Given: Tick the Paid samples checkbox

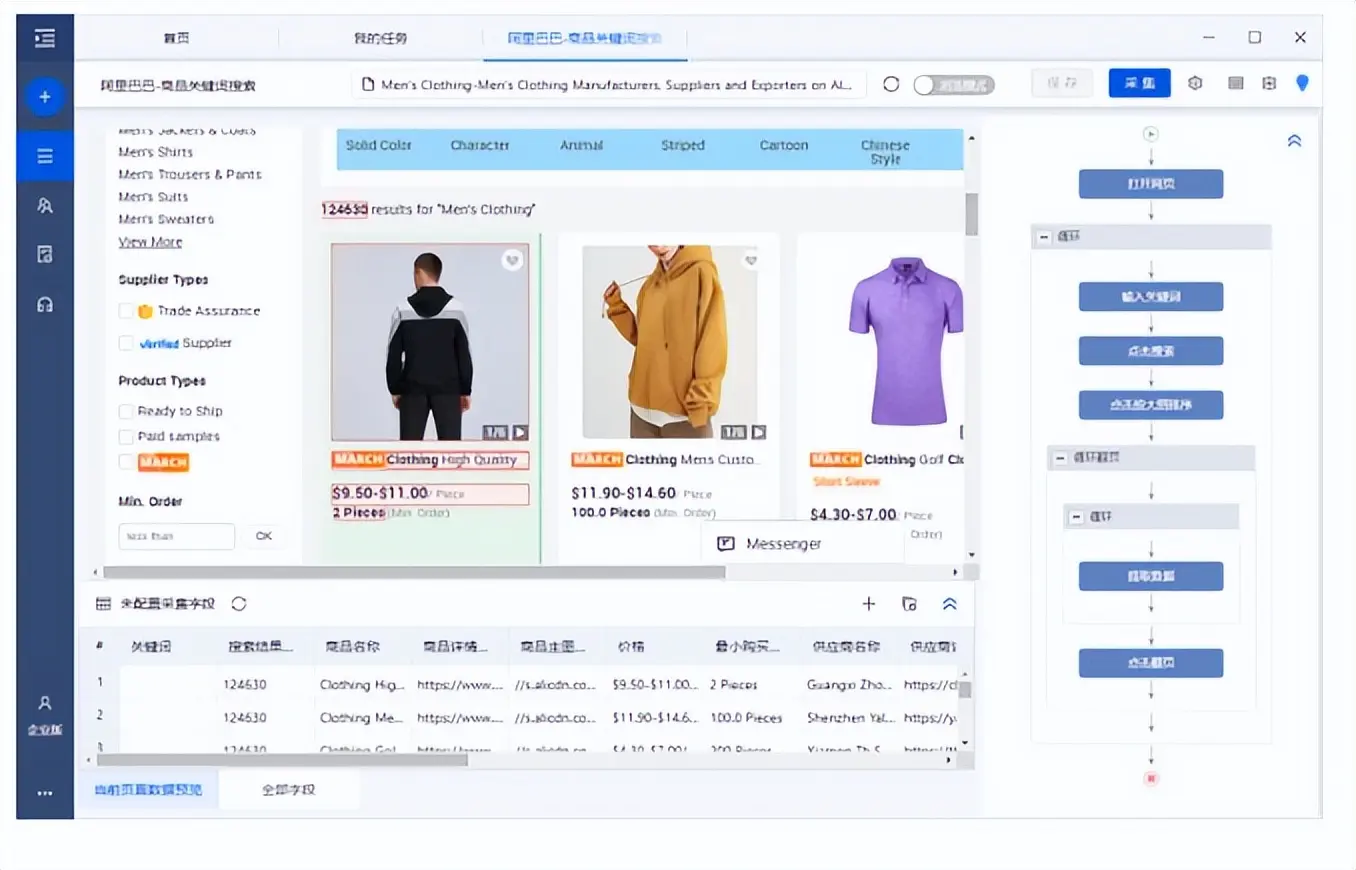Looking at the screenshot, I should pyautogui.click(x=126, y=437).
